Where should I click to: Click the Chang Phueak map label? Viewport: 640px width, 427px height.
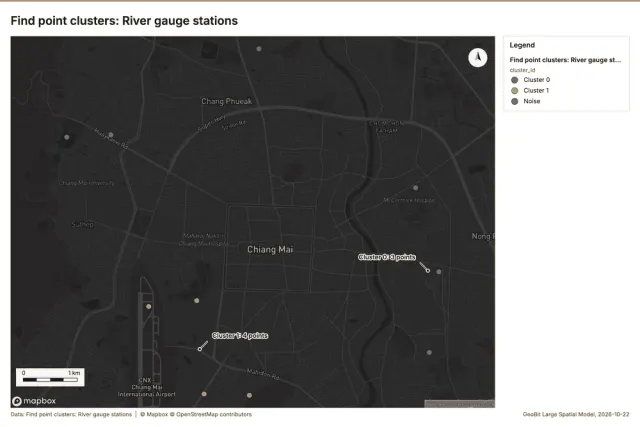coord(227,101)
